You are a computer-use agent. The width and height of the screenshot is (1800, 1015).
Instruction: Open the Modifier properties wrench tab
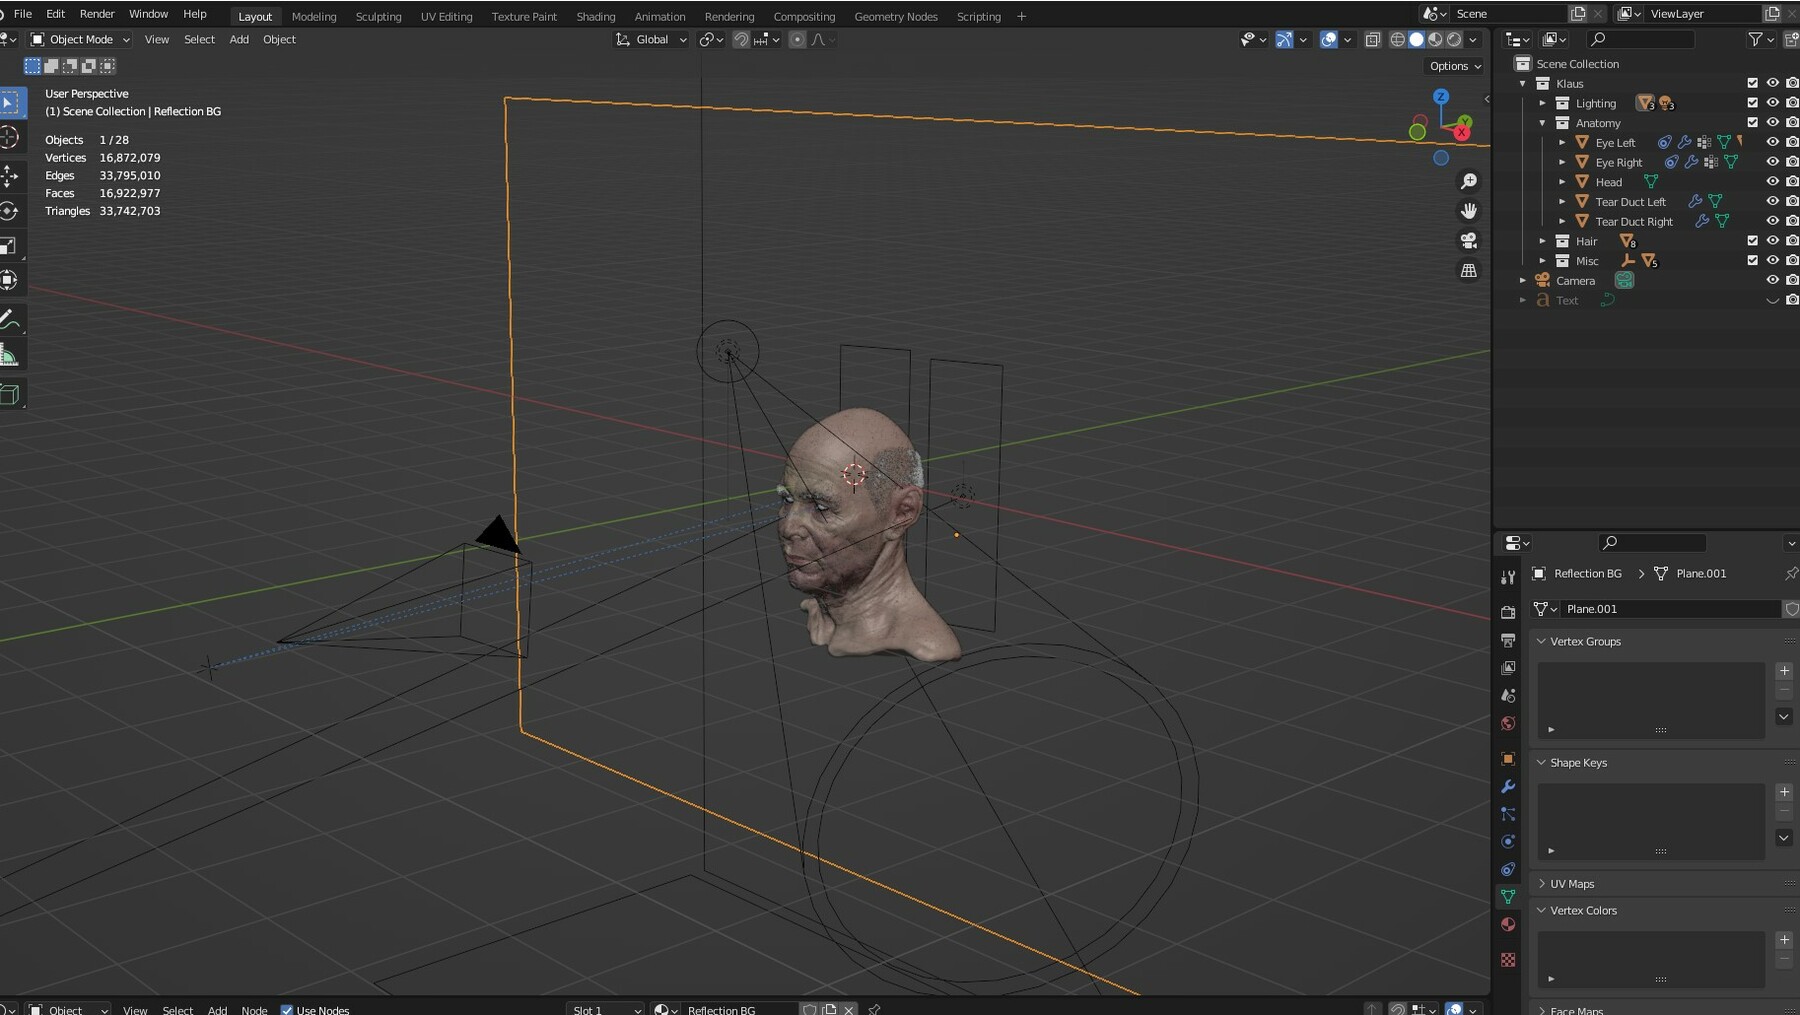point(1508,787)
